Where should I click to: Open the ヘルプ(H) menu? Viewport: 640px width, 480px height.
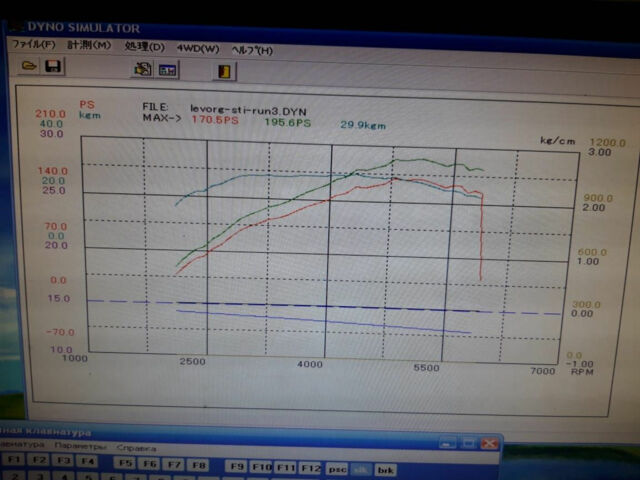pyautogui.click(x=252, y=51)
